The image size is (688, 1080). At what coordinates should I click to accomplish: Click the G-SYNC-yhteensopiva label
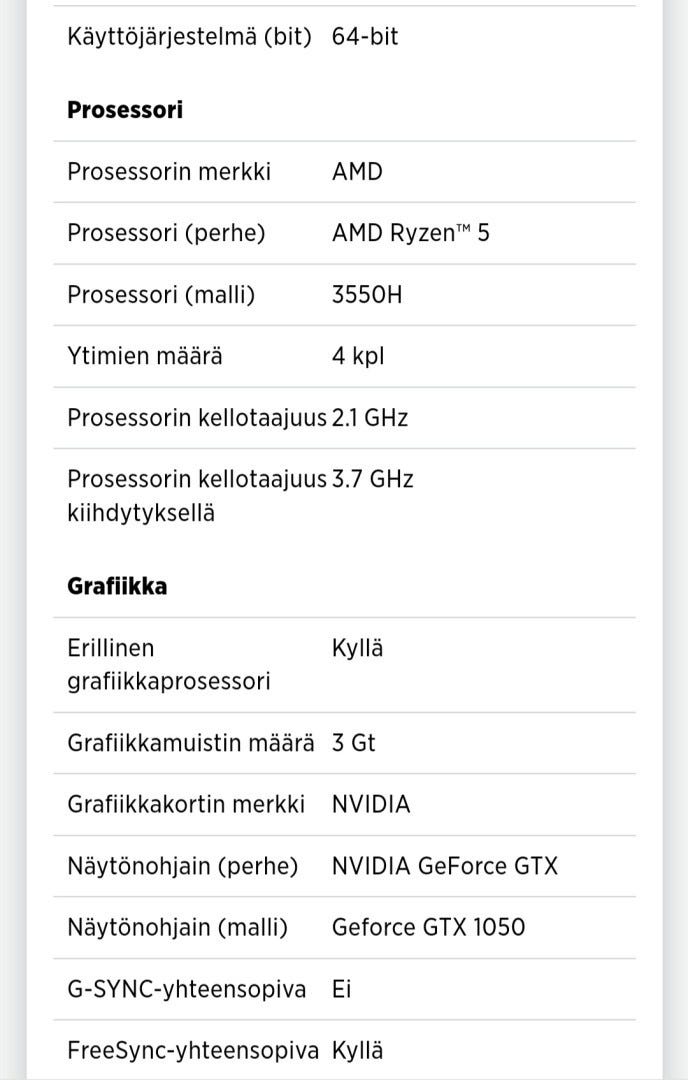click(187, 989)
